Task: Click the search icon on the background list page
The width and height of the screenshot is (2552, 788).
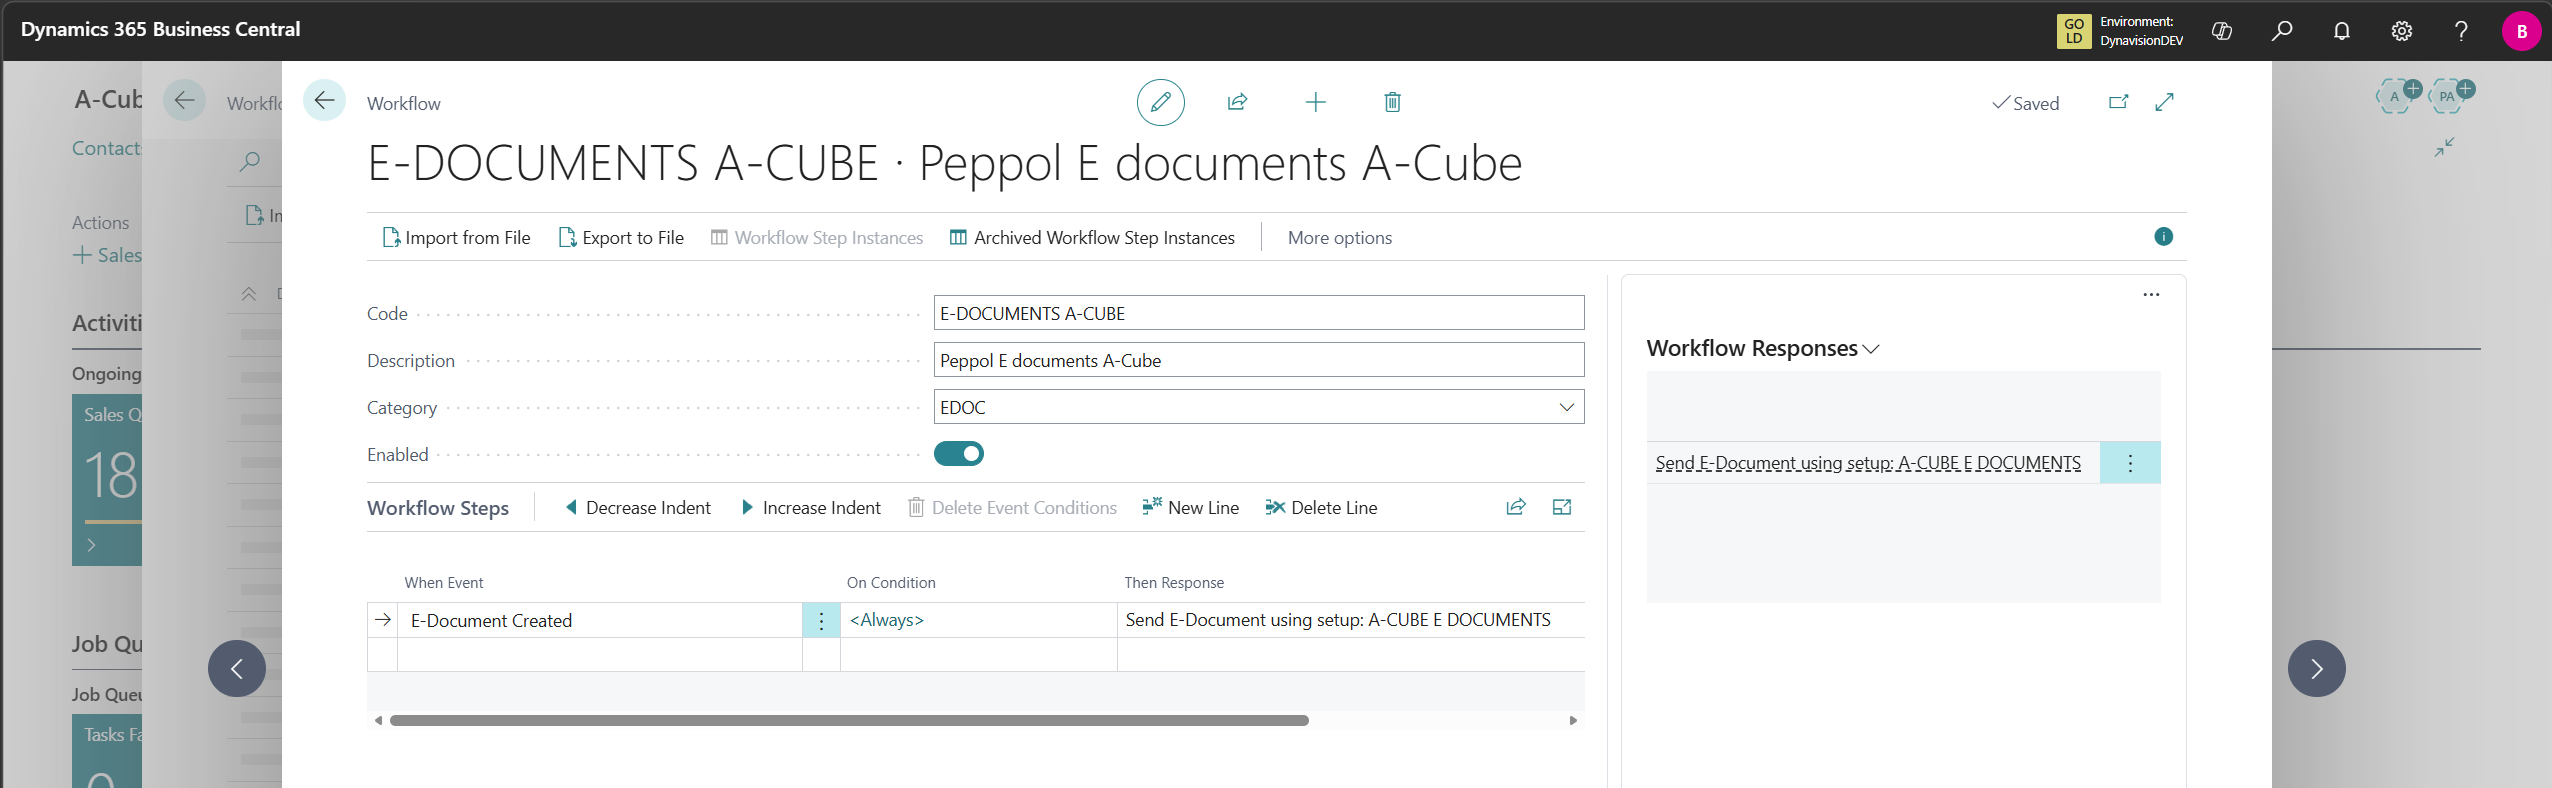Action: 250,160
